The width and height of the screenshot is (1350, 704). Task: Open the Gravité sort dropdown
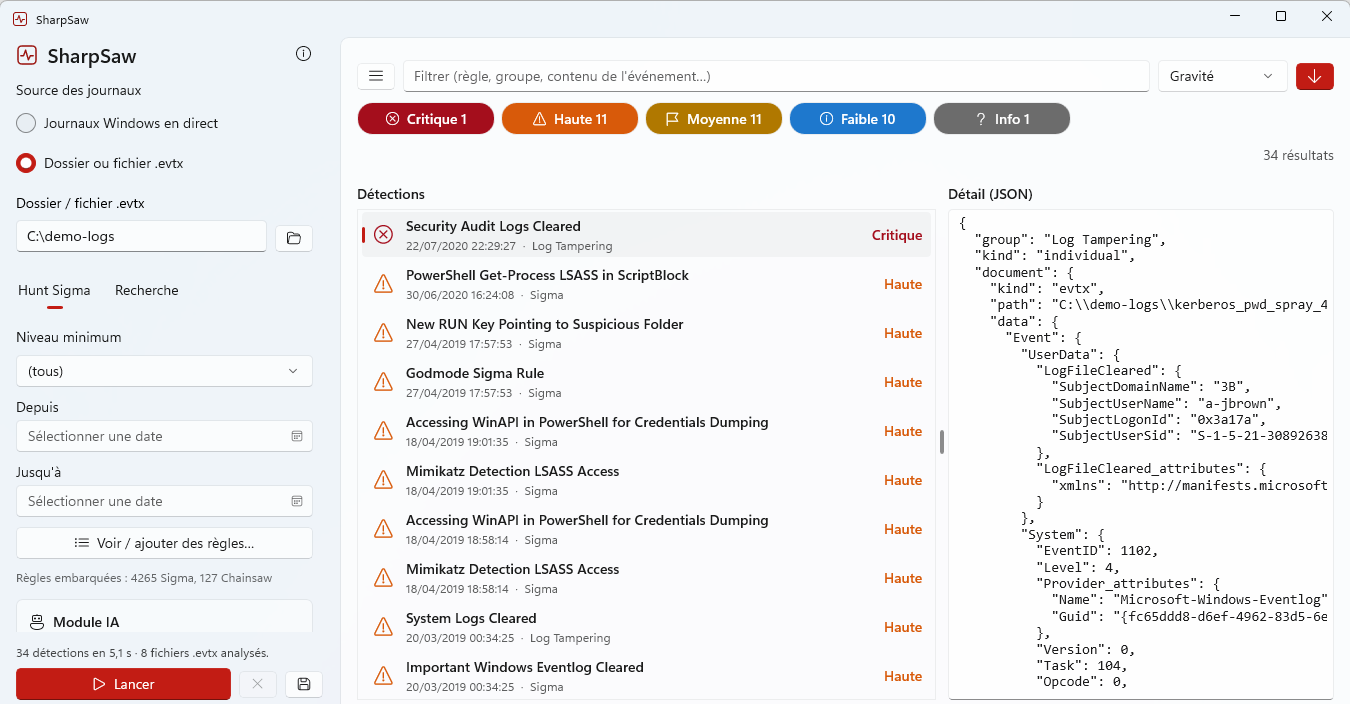tap(1223, 76)
